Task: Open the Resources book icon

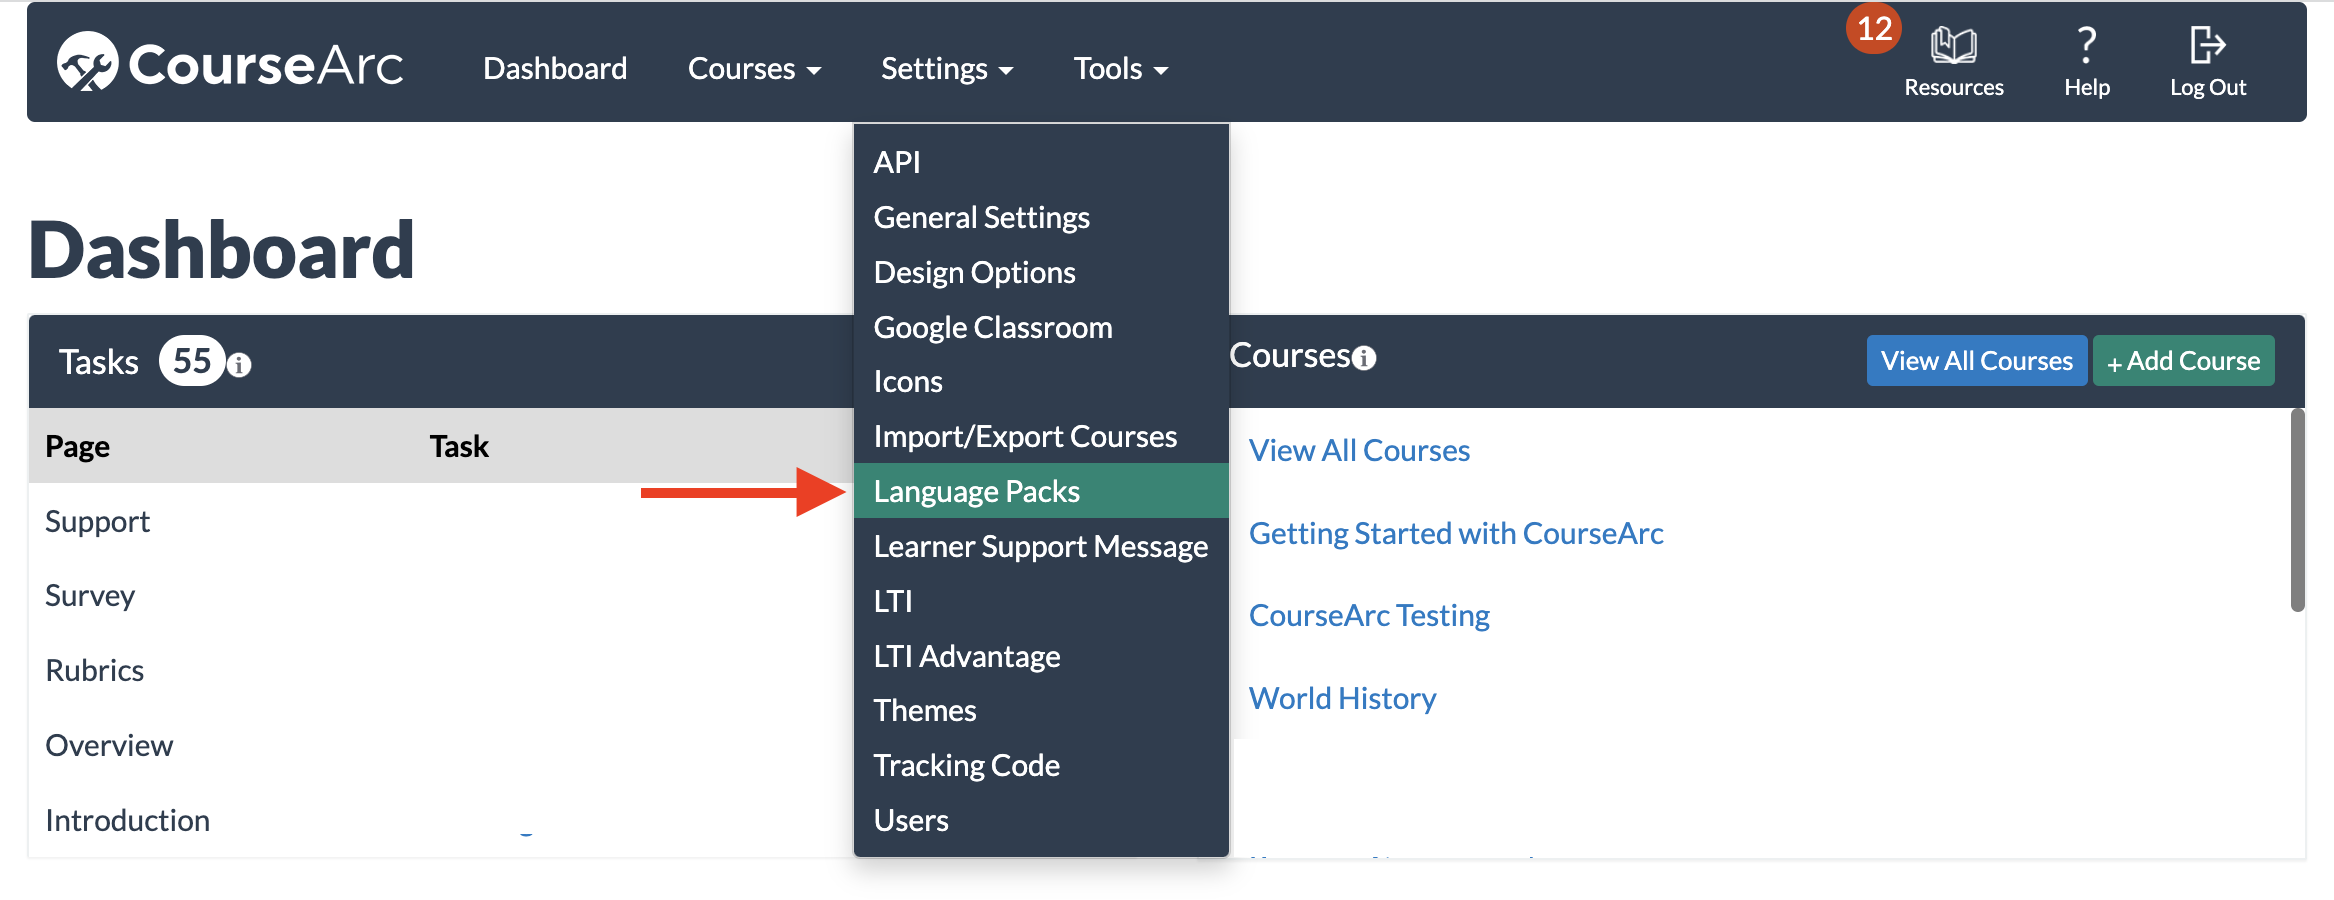Action: 1953,45
